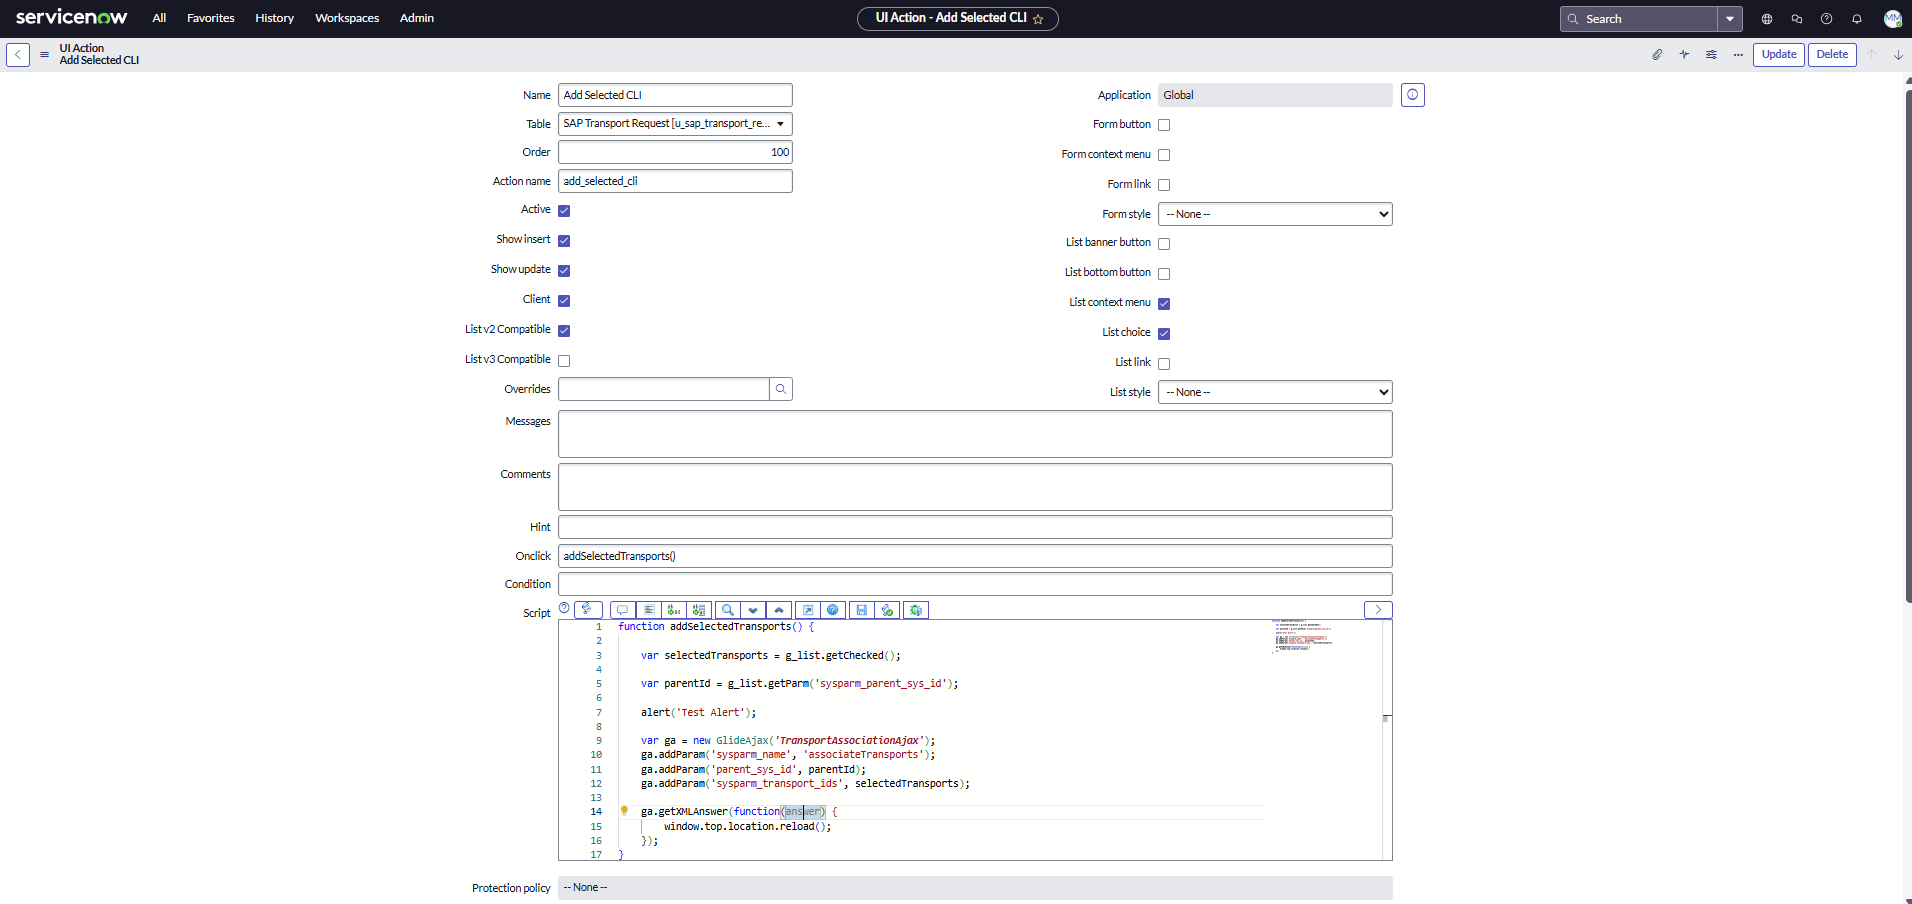Uncheck the Active checkbox
1912x904 pixels.
[564, 211]
